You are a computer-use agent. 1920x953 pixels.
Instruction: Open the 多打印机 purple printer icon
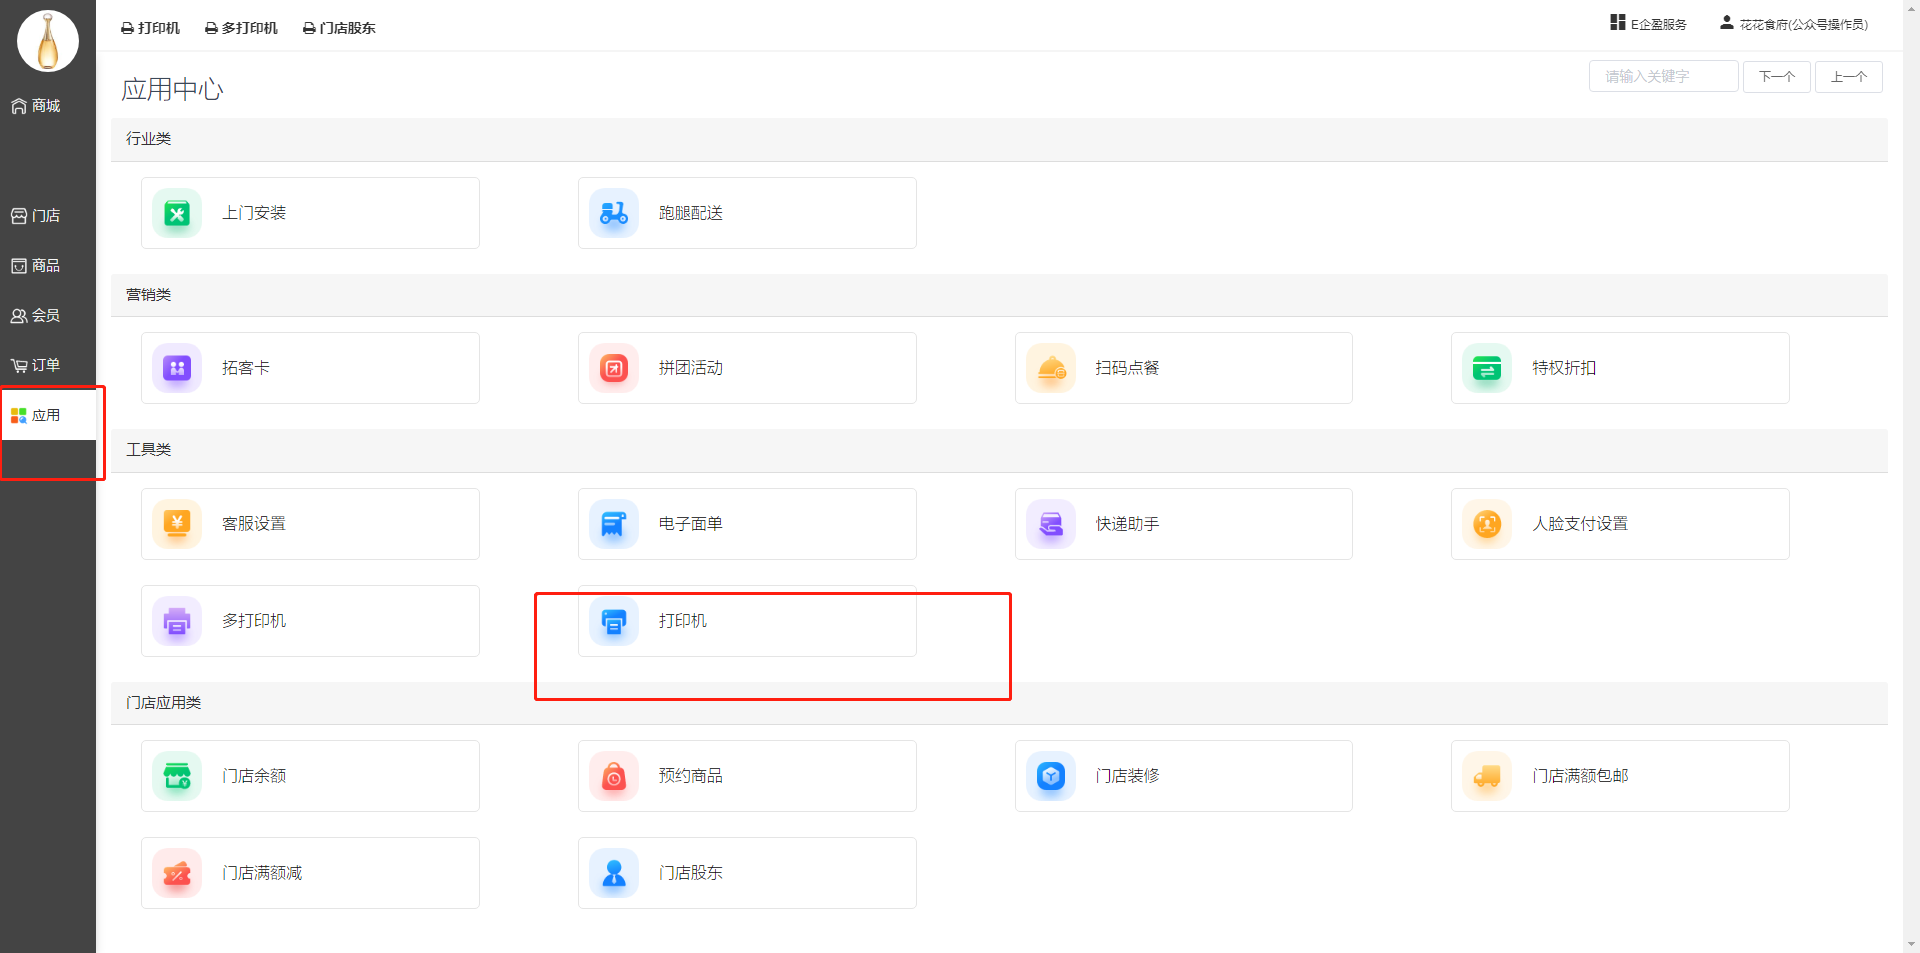[x=177, y=621]
